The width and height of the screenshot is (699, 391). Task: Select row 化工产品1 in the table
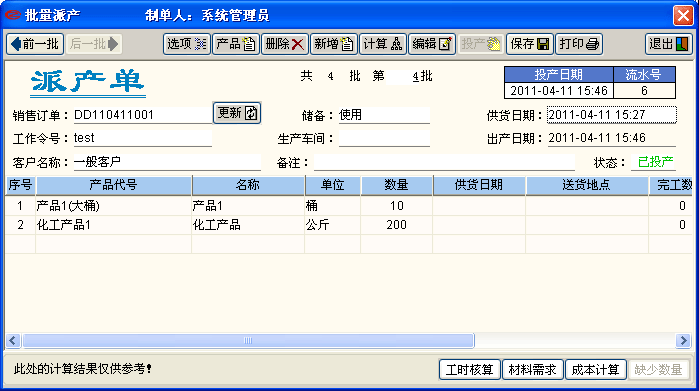(349, 225)
